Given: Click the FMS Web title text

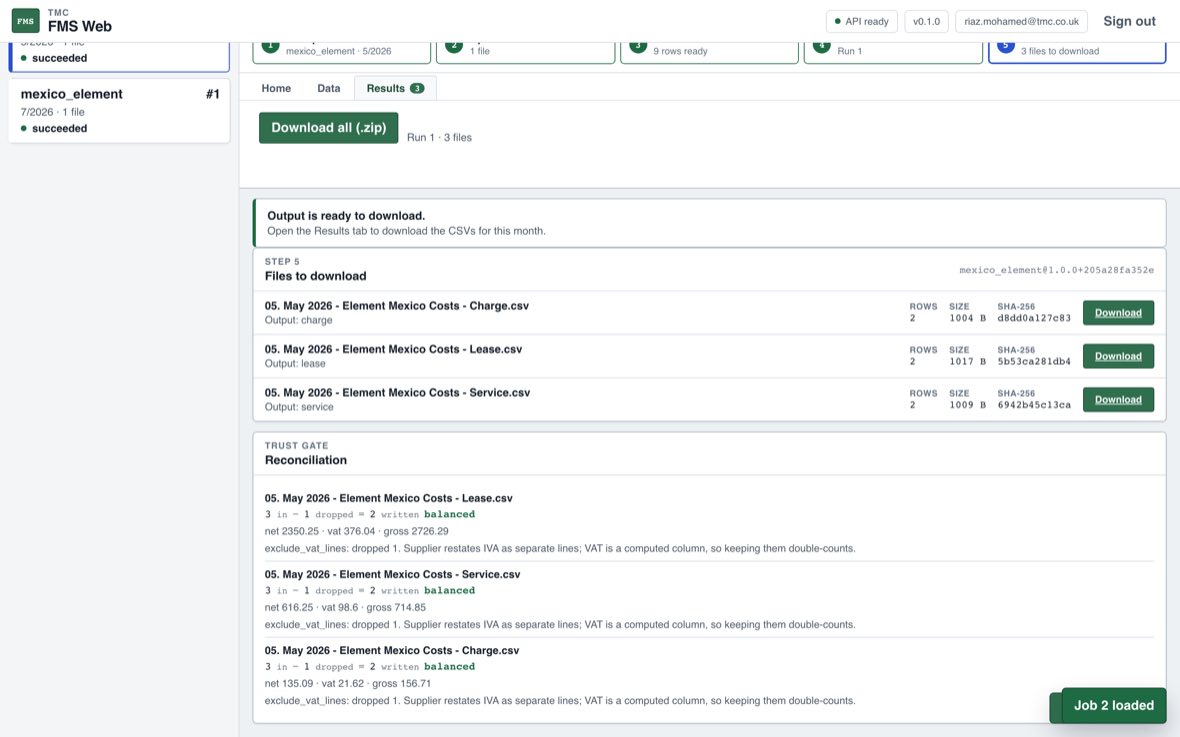Looking at the screenshot, I should [x=80, y=26].
